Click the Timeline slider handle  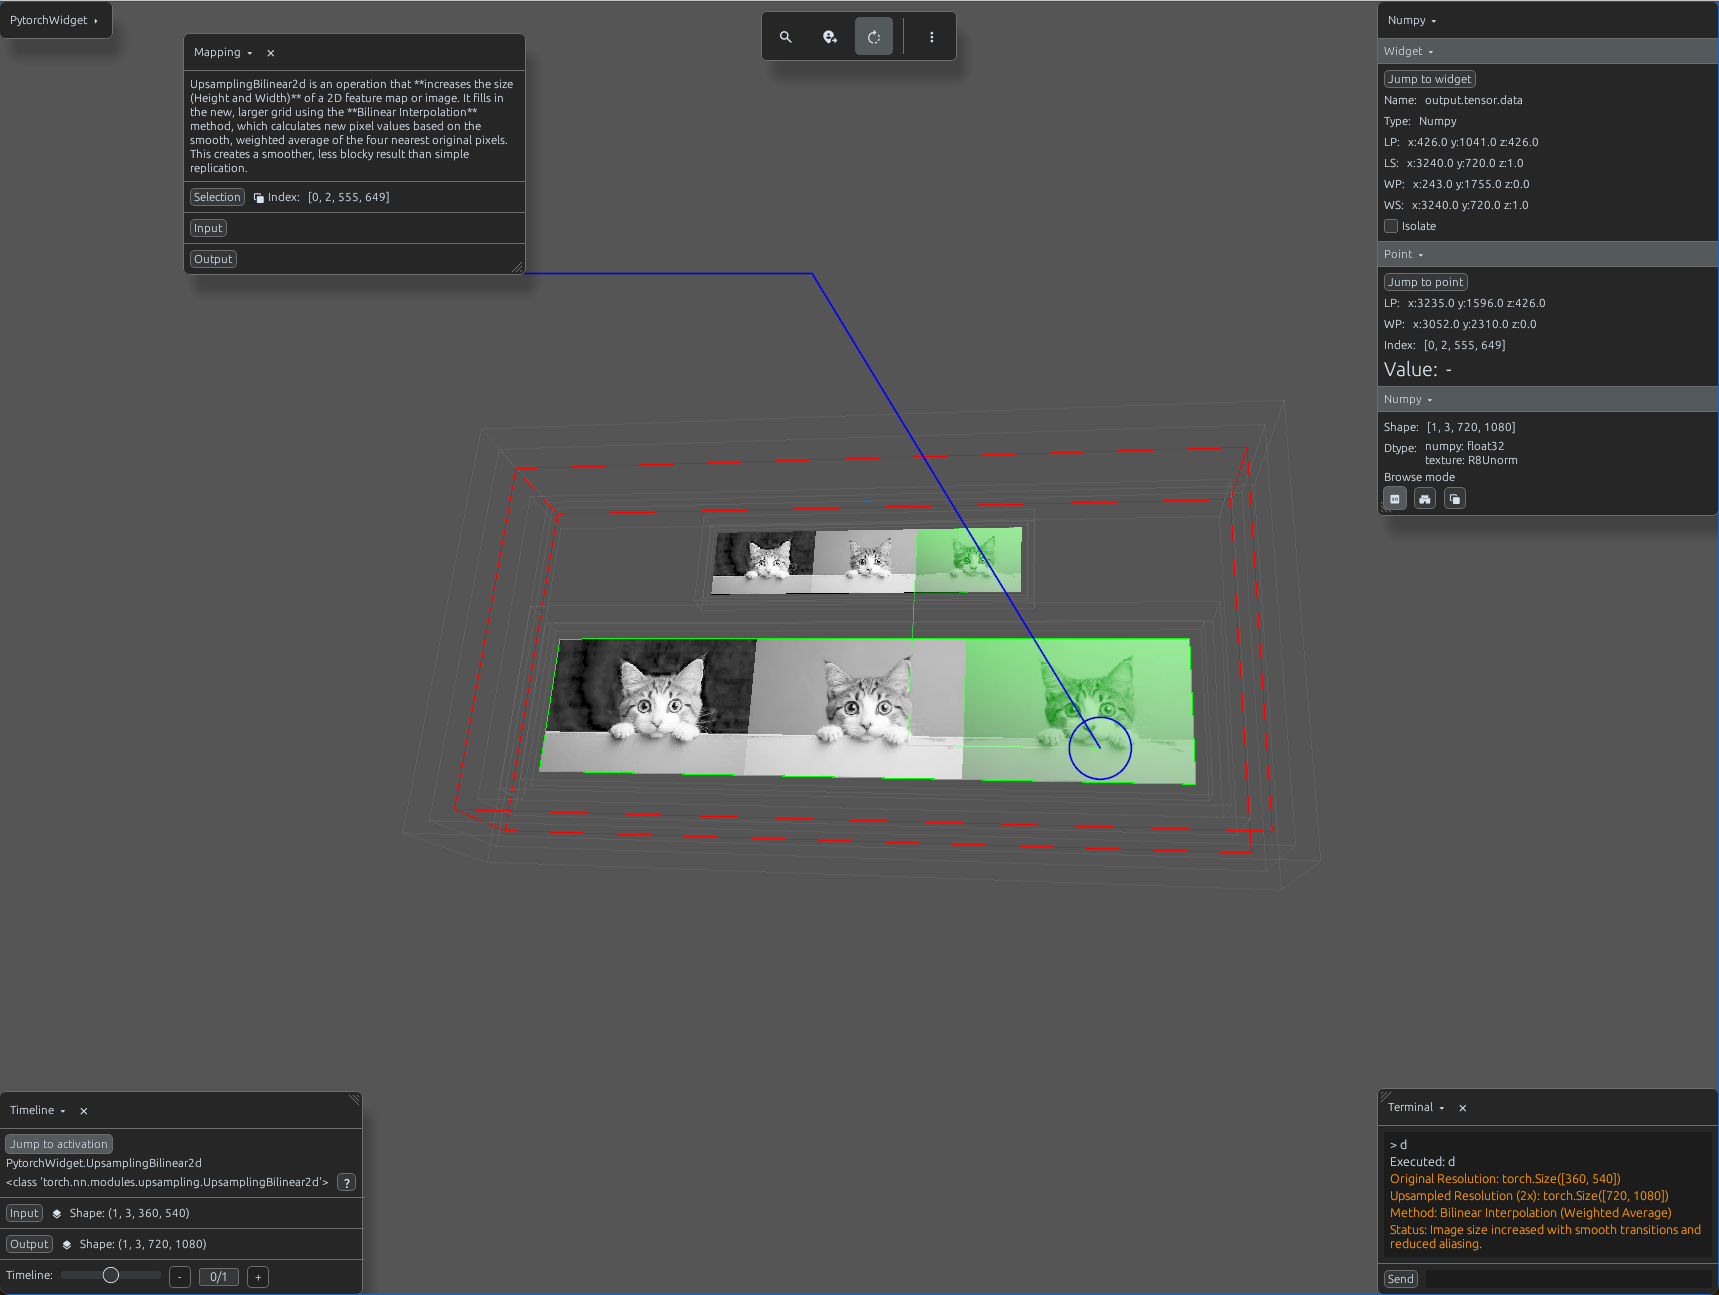[111, 1275]
